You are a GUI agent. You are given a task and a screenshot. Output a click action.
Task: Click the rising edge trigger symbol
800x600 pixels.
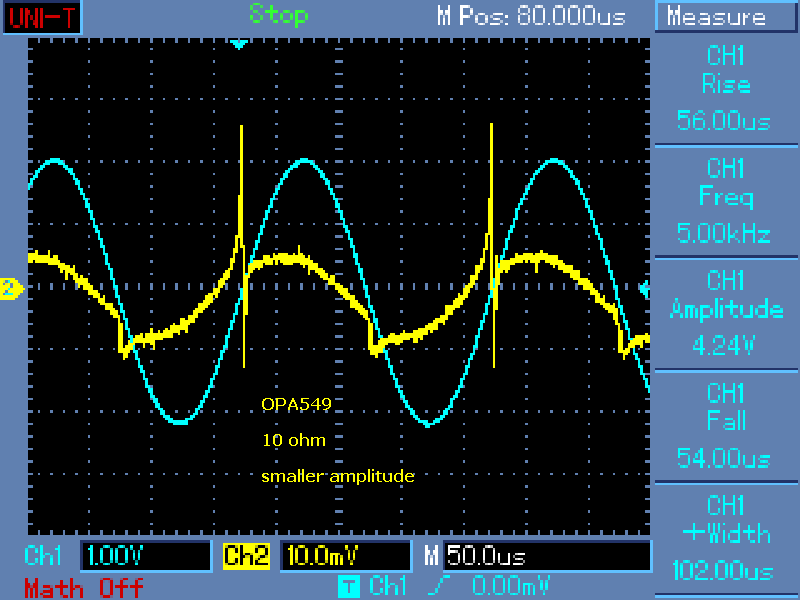438,586
